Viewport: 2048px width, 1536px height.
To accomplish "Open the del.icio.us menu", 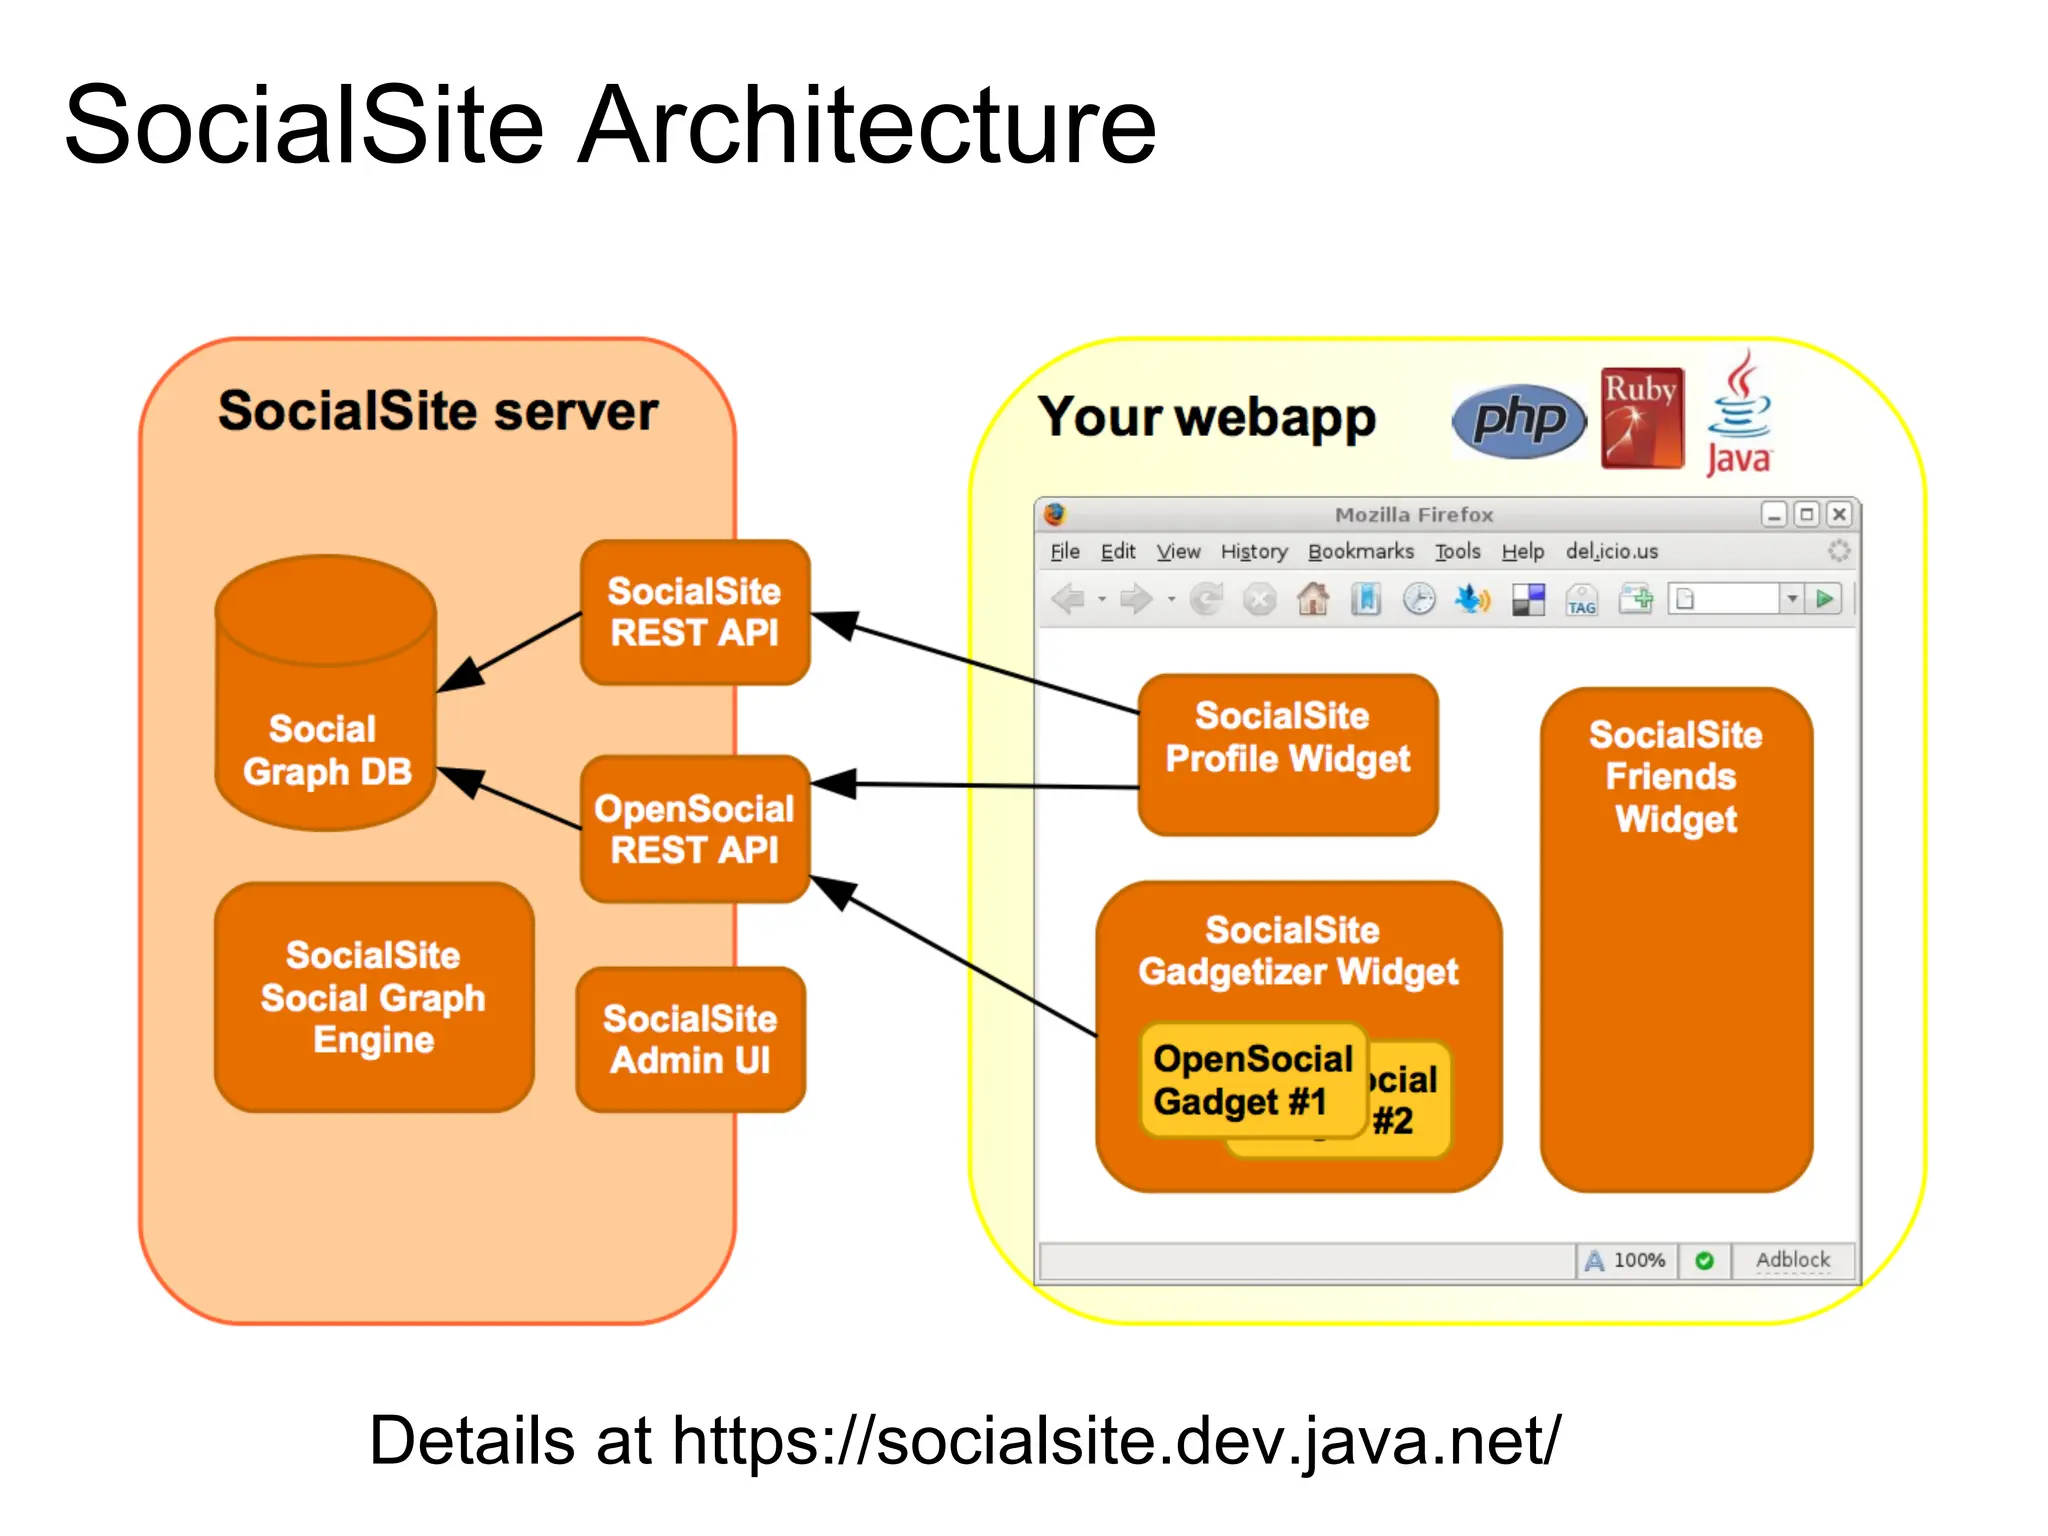I will (x=1611, y=551).
